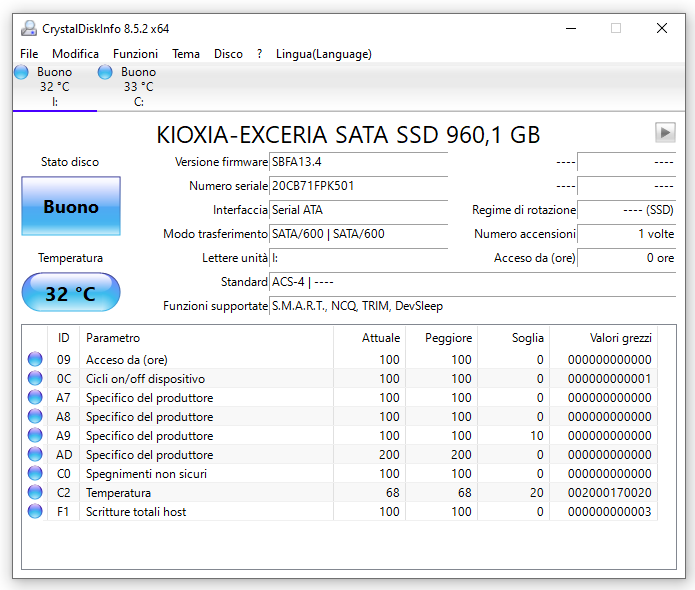Click the blue status orb for drive C:
The image size is (695, 590).
[105, 72]
